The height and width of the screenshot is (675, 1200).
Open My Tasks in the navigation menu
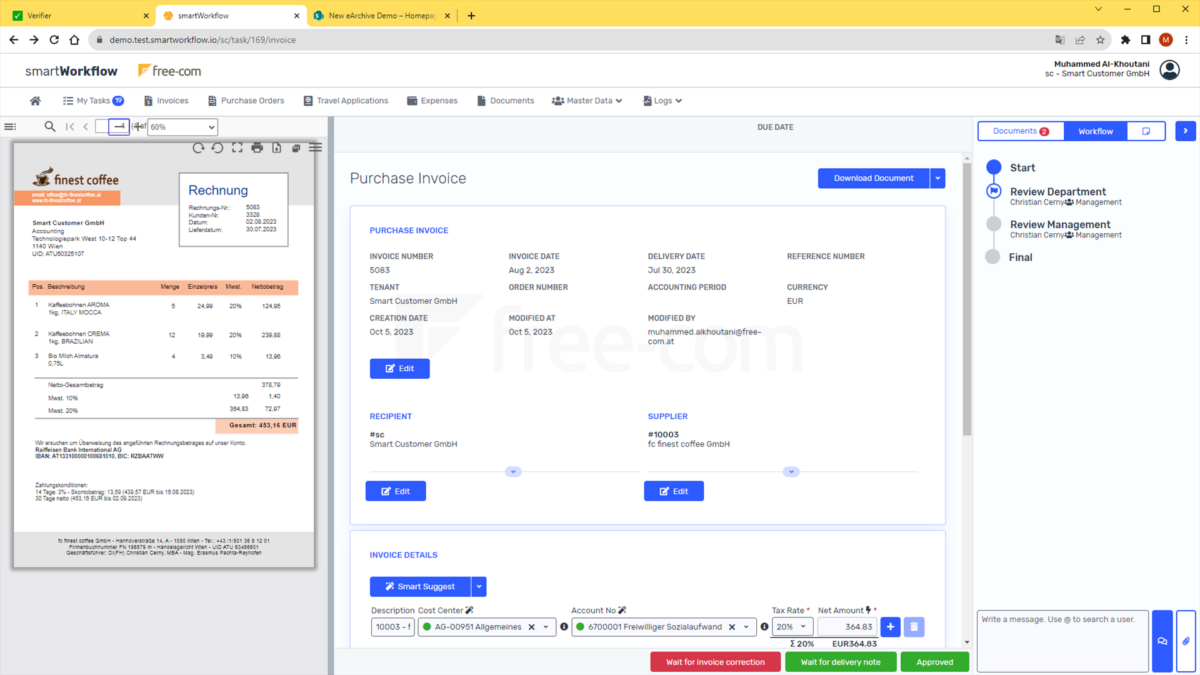pos(94,100)
